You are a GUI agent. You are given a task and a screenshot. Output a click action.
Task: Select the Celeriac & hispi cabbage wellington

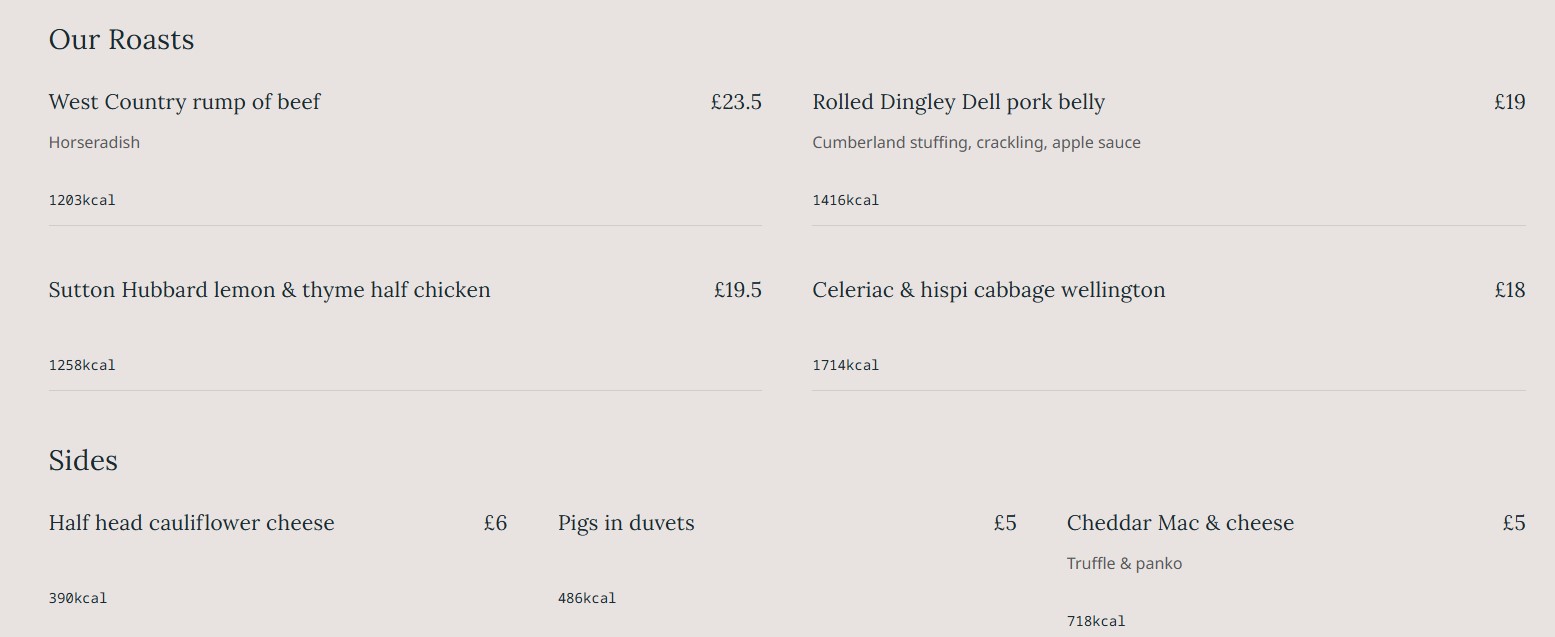(988, 290)
